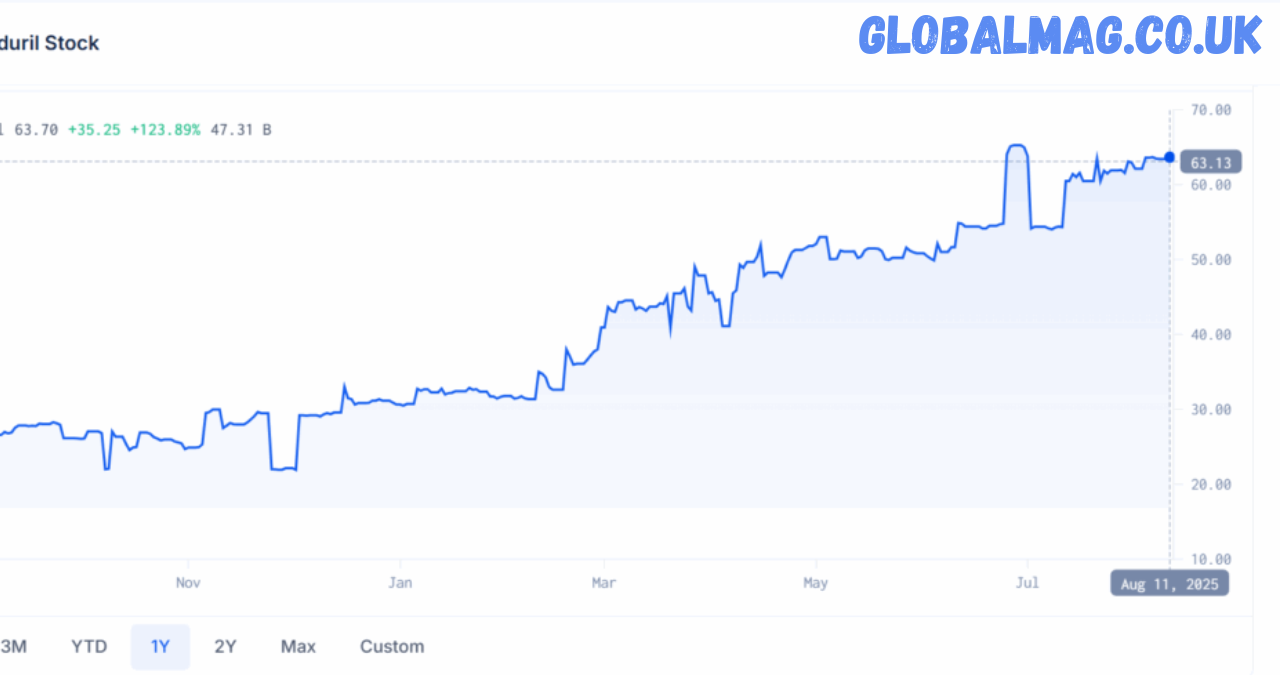
Task: Click the Jul label on the time axis
Action: coord(1027,582)
